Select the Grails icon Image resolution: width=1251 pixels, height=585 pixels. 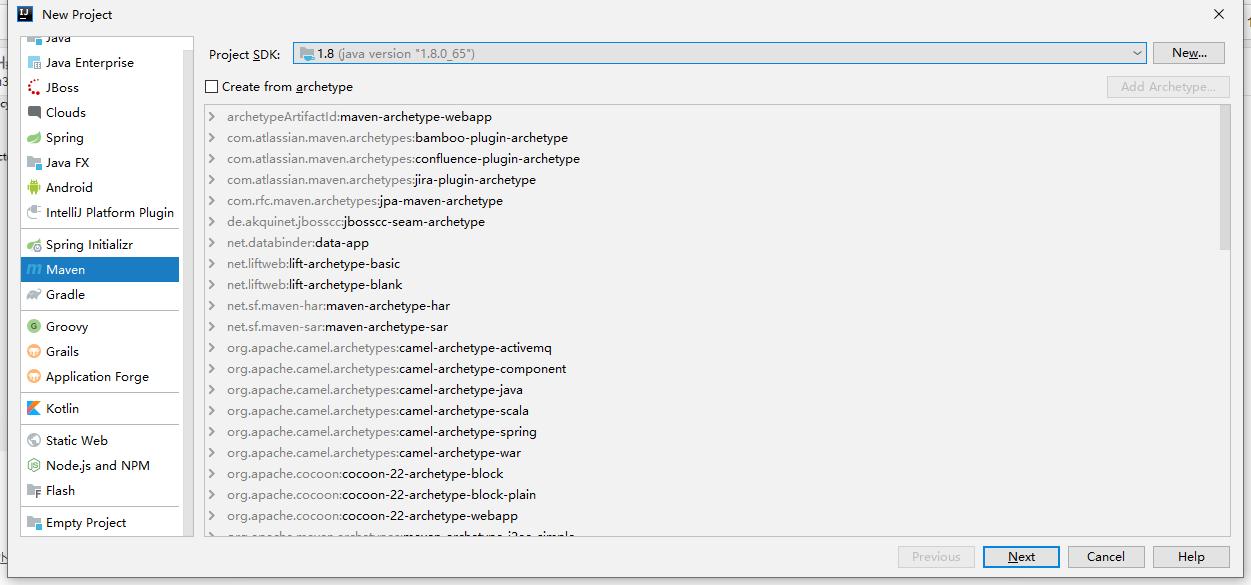click(x=34, y=351)
